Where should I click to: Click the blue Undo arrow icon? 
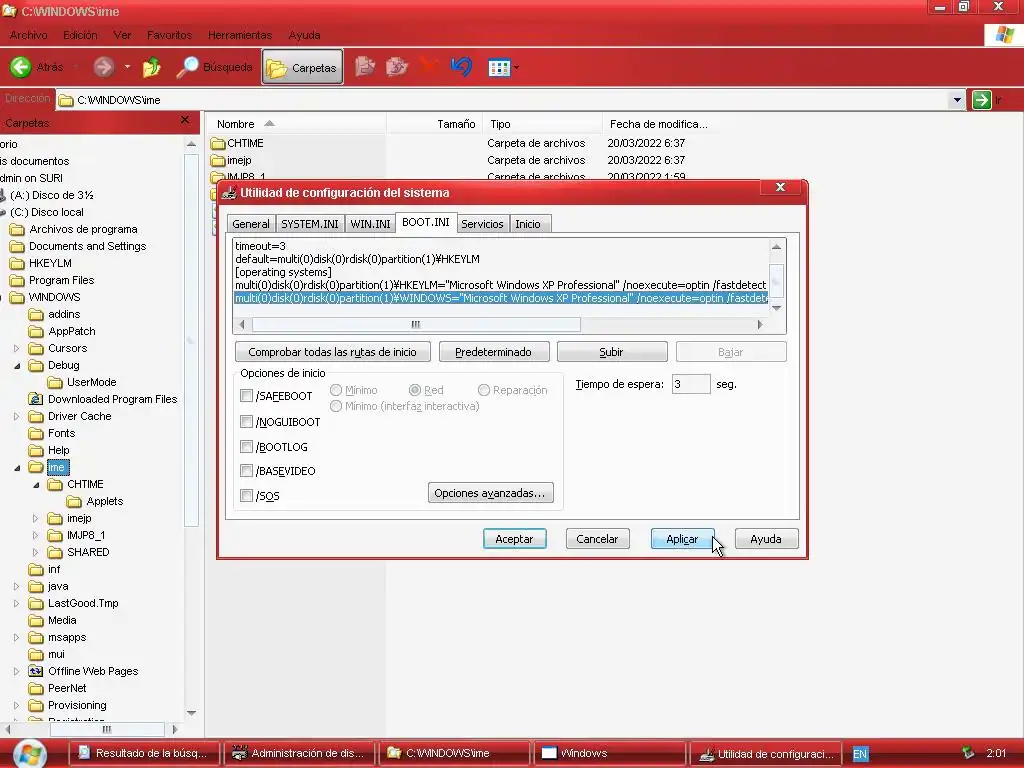(x=462, y=67)
